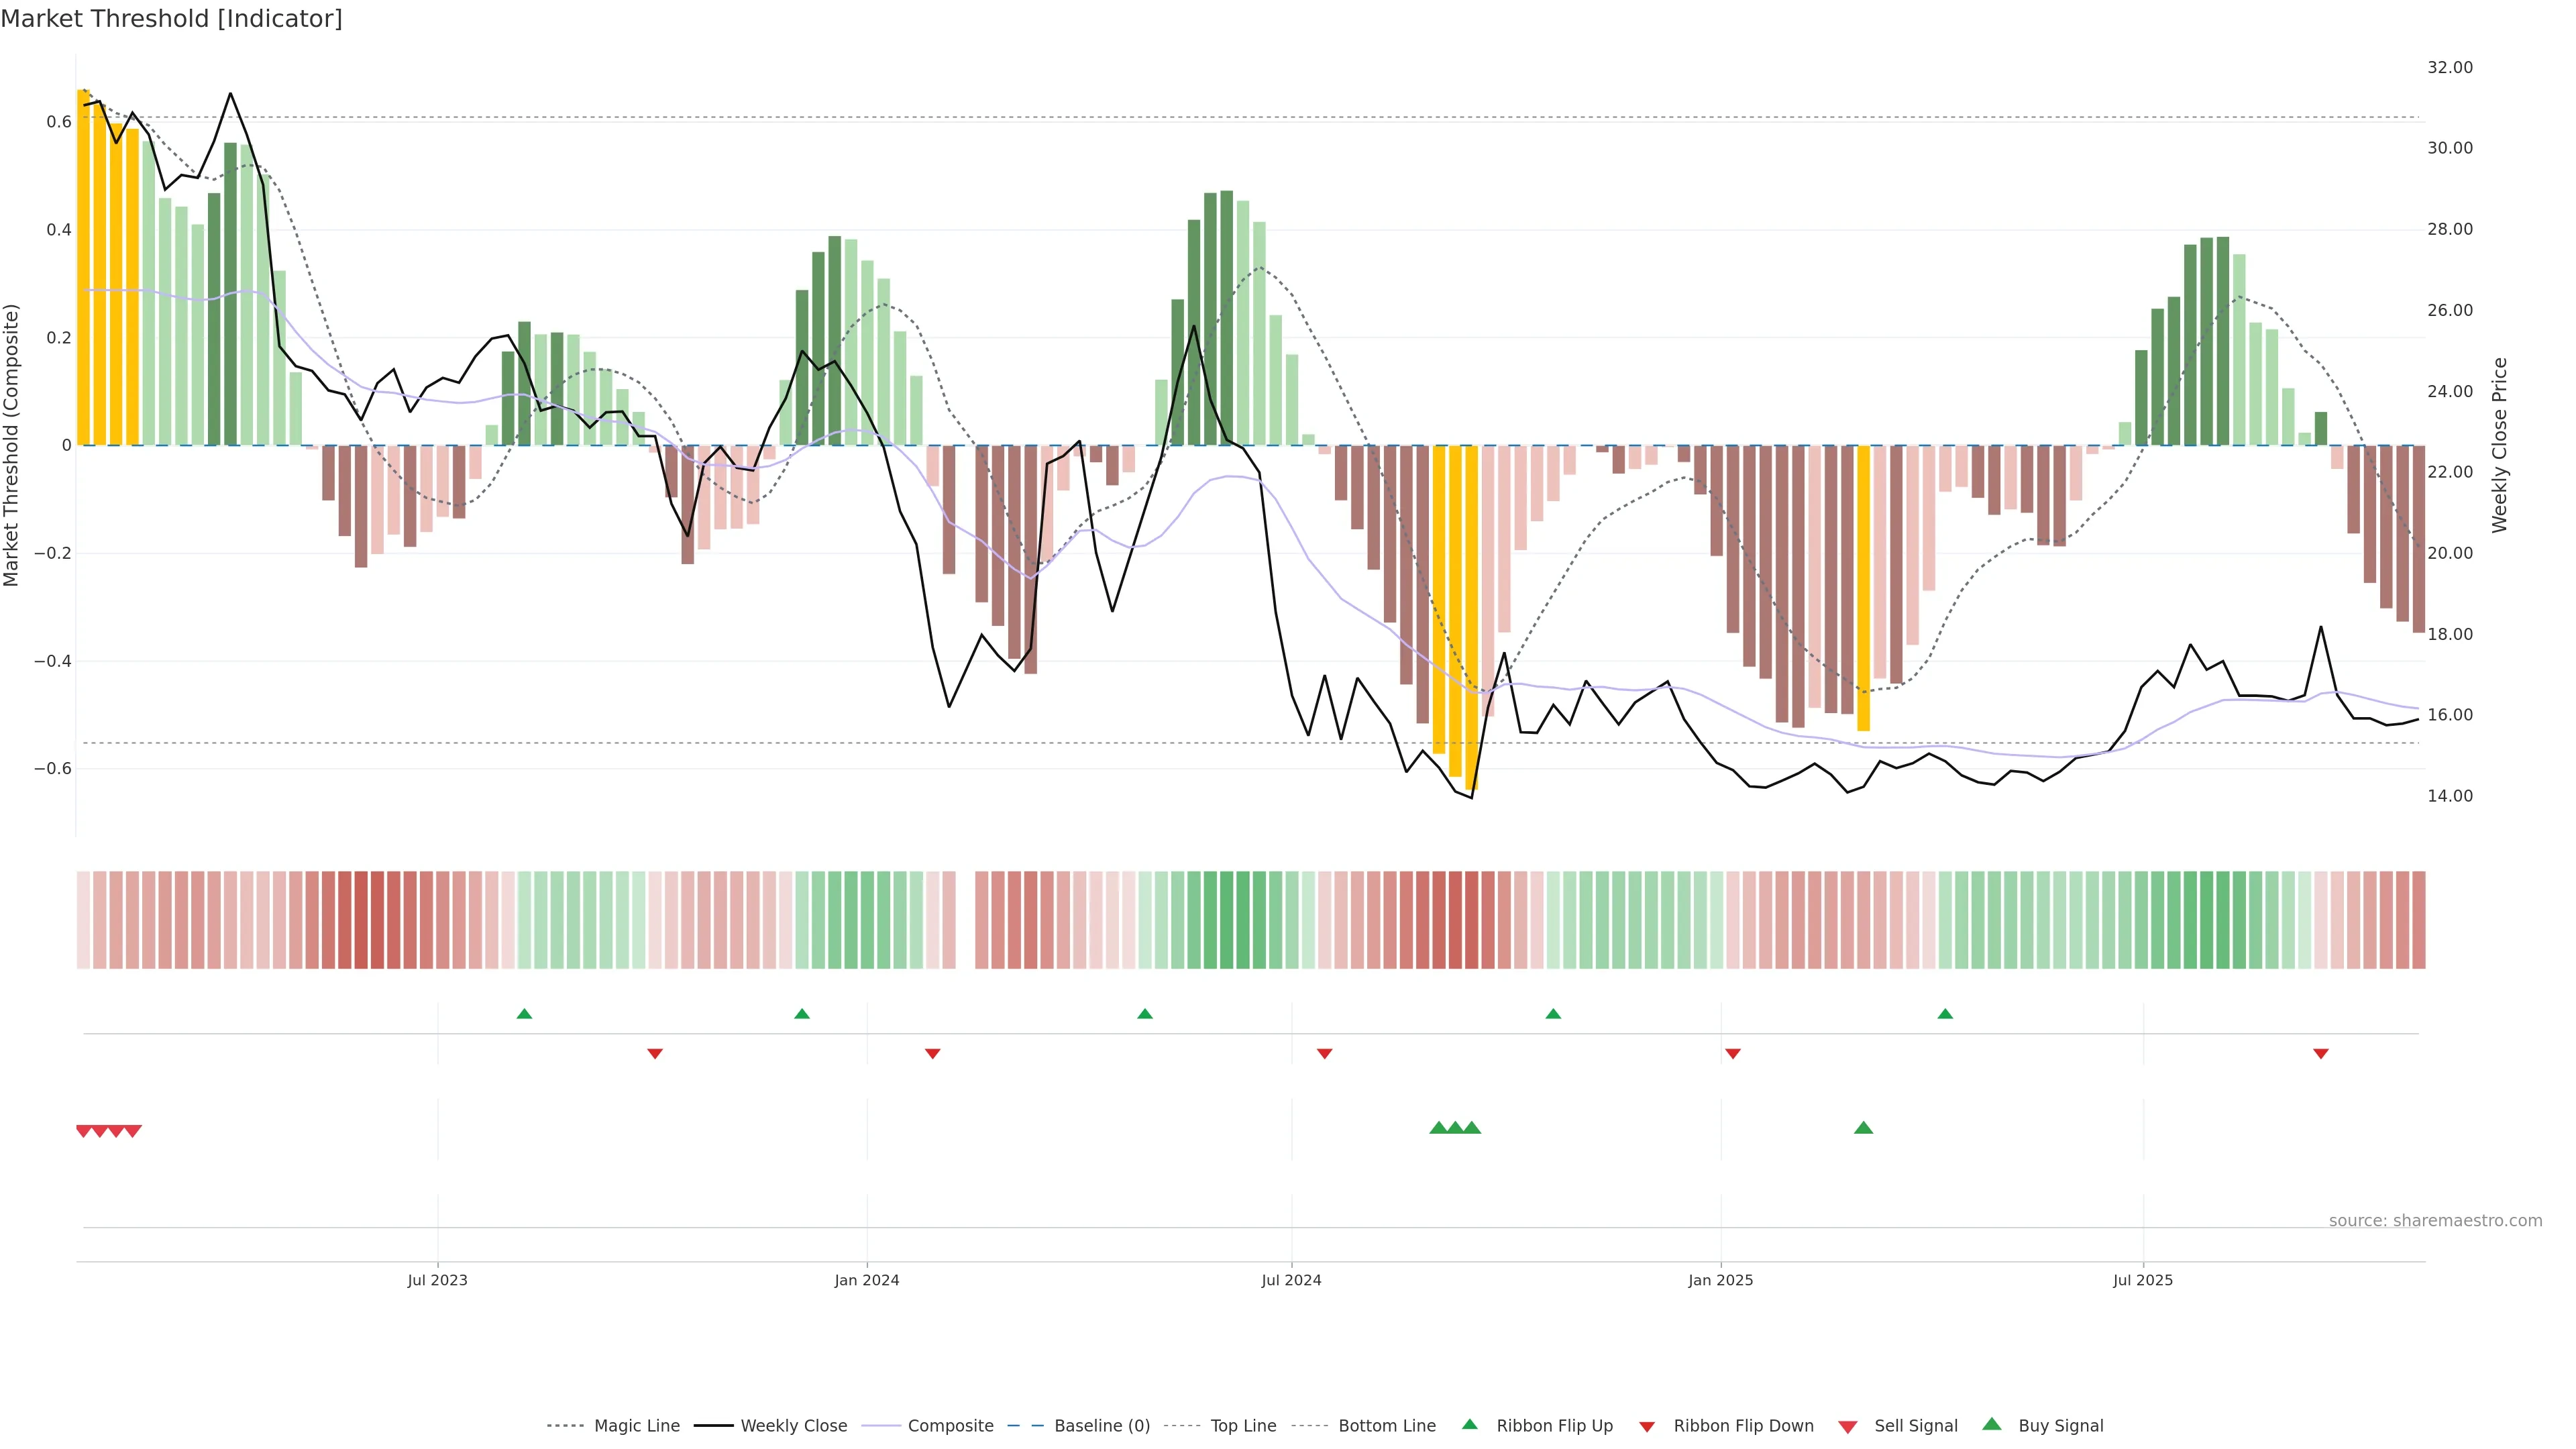This screenshot has width=2576, height=1449.
Task: Click the Ribbon Flip Up legend icon
Action: click(1469, 1424)
